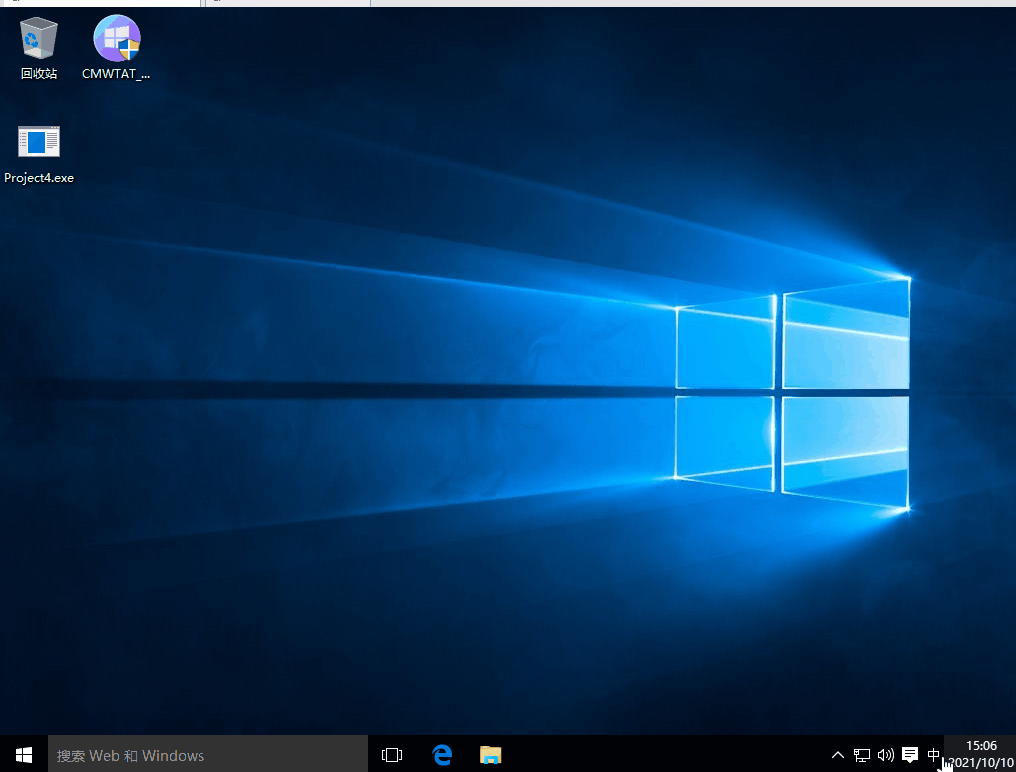Show hidden tray icons with the chevron

click(x=837, y=754)
